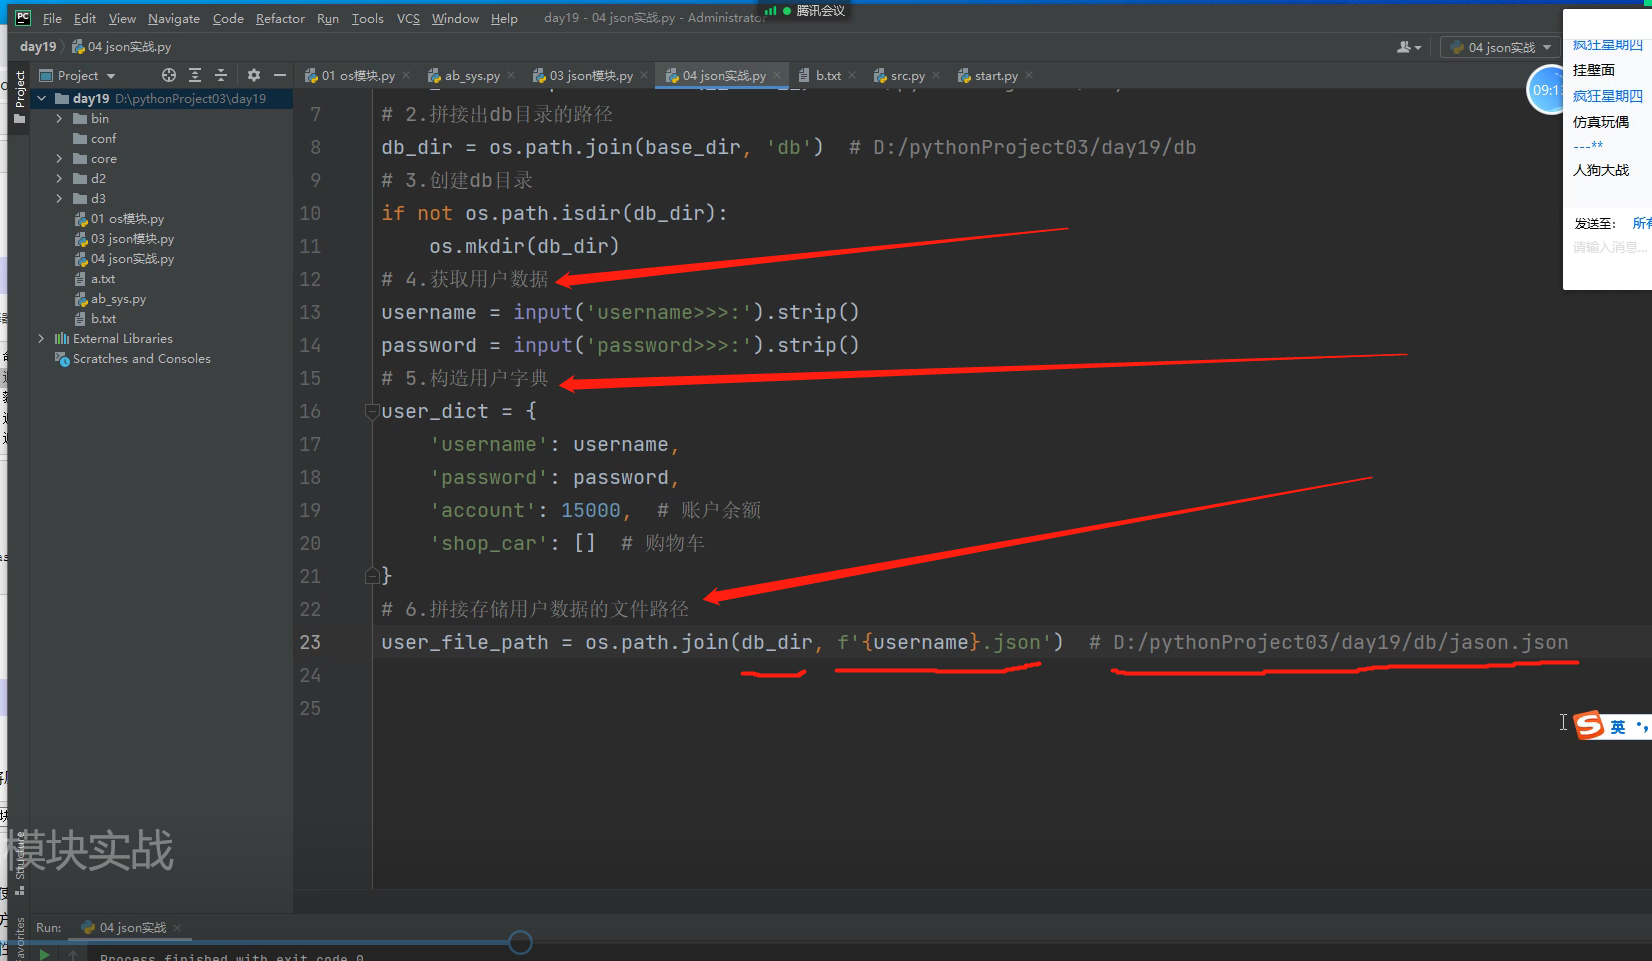Open the user account dropdown icon

[x=1409, y=47]
